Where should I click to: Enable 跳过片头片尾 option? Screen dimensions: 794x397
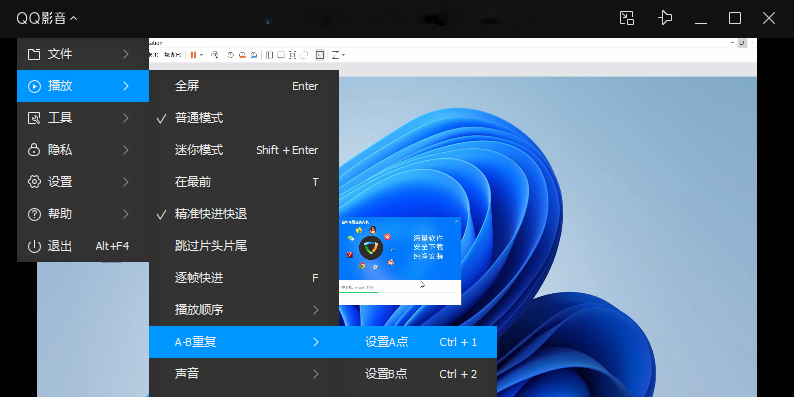(x=244, y=246)
